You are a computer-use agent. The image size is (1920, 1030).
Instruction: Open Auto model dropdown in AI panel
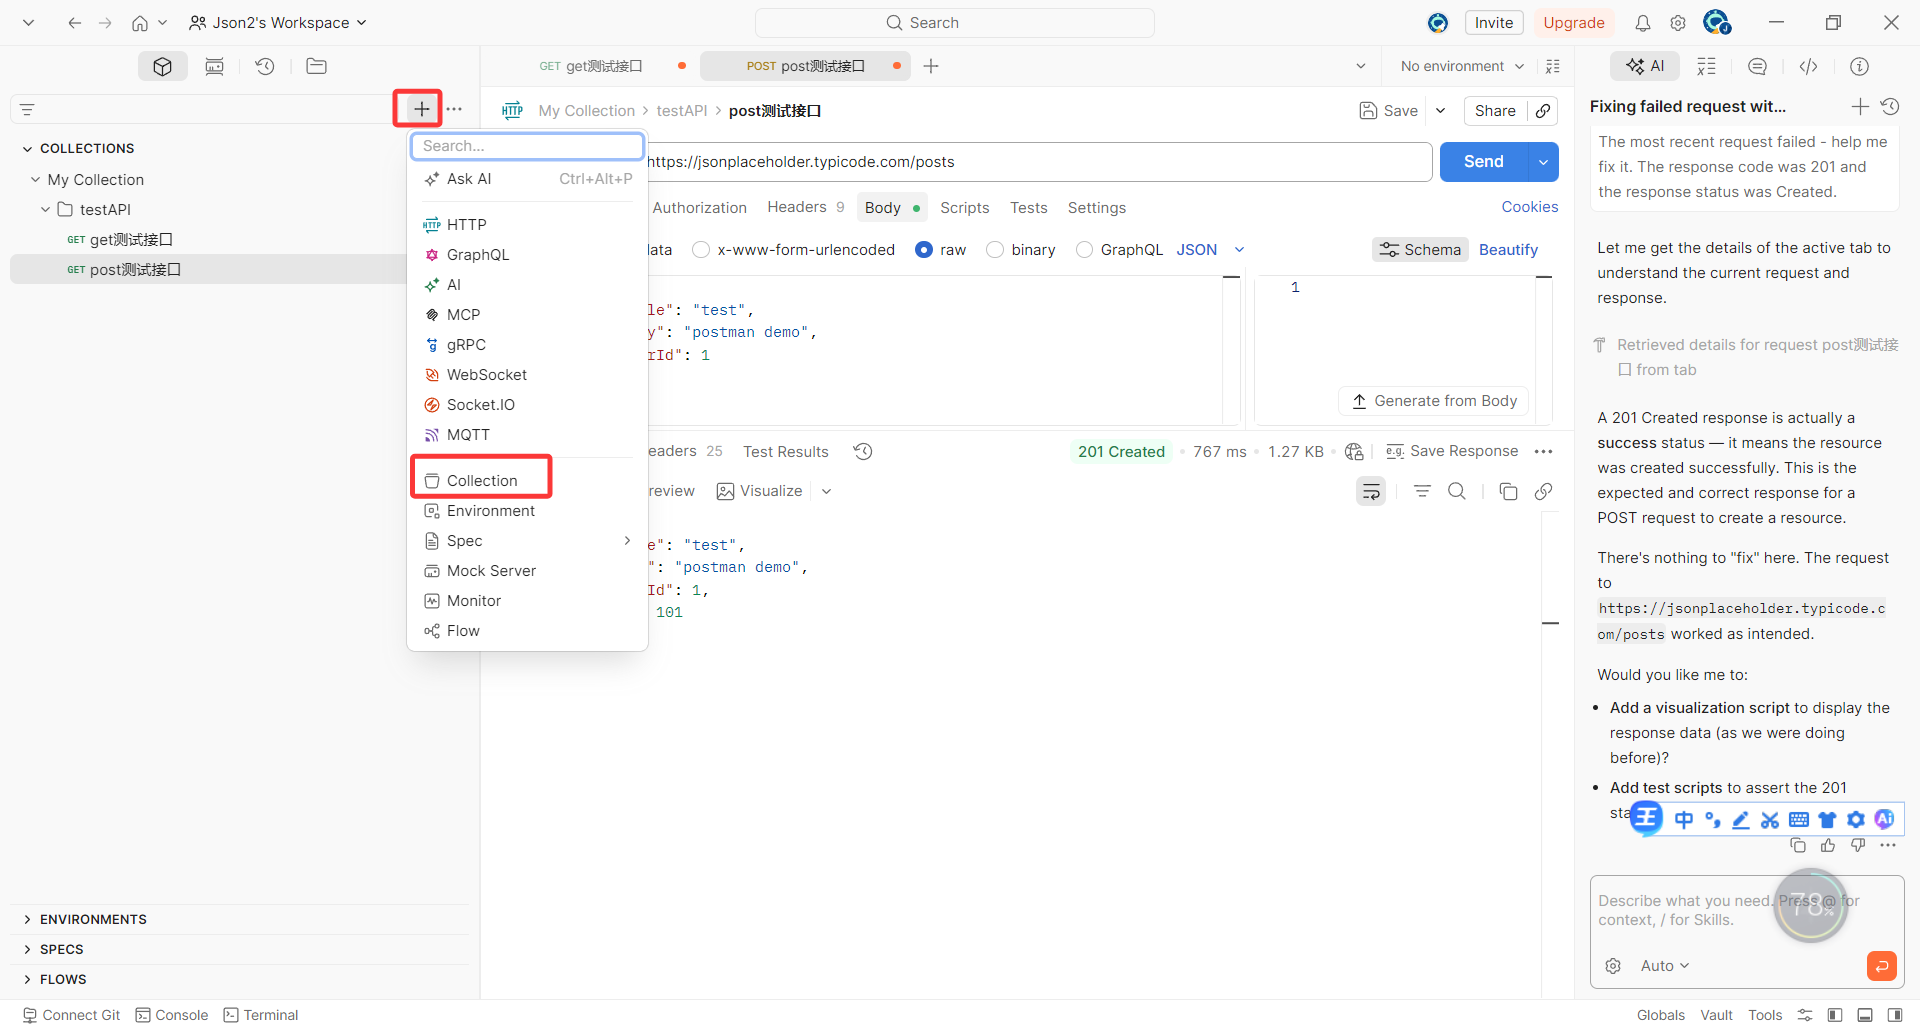click(1665, 966)
